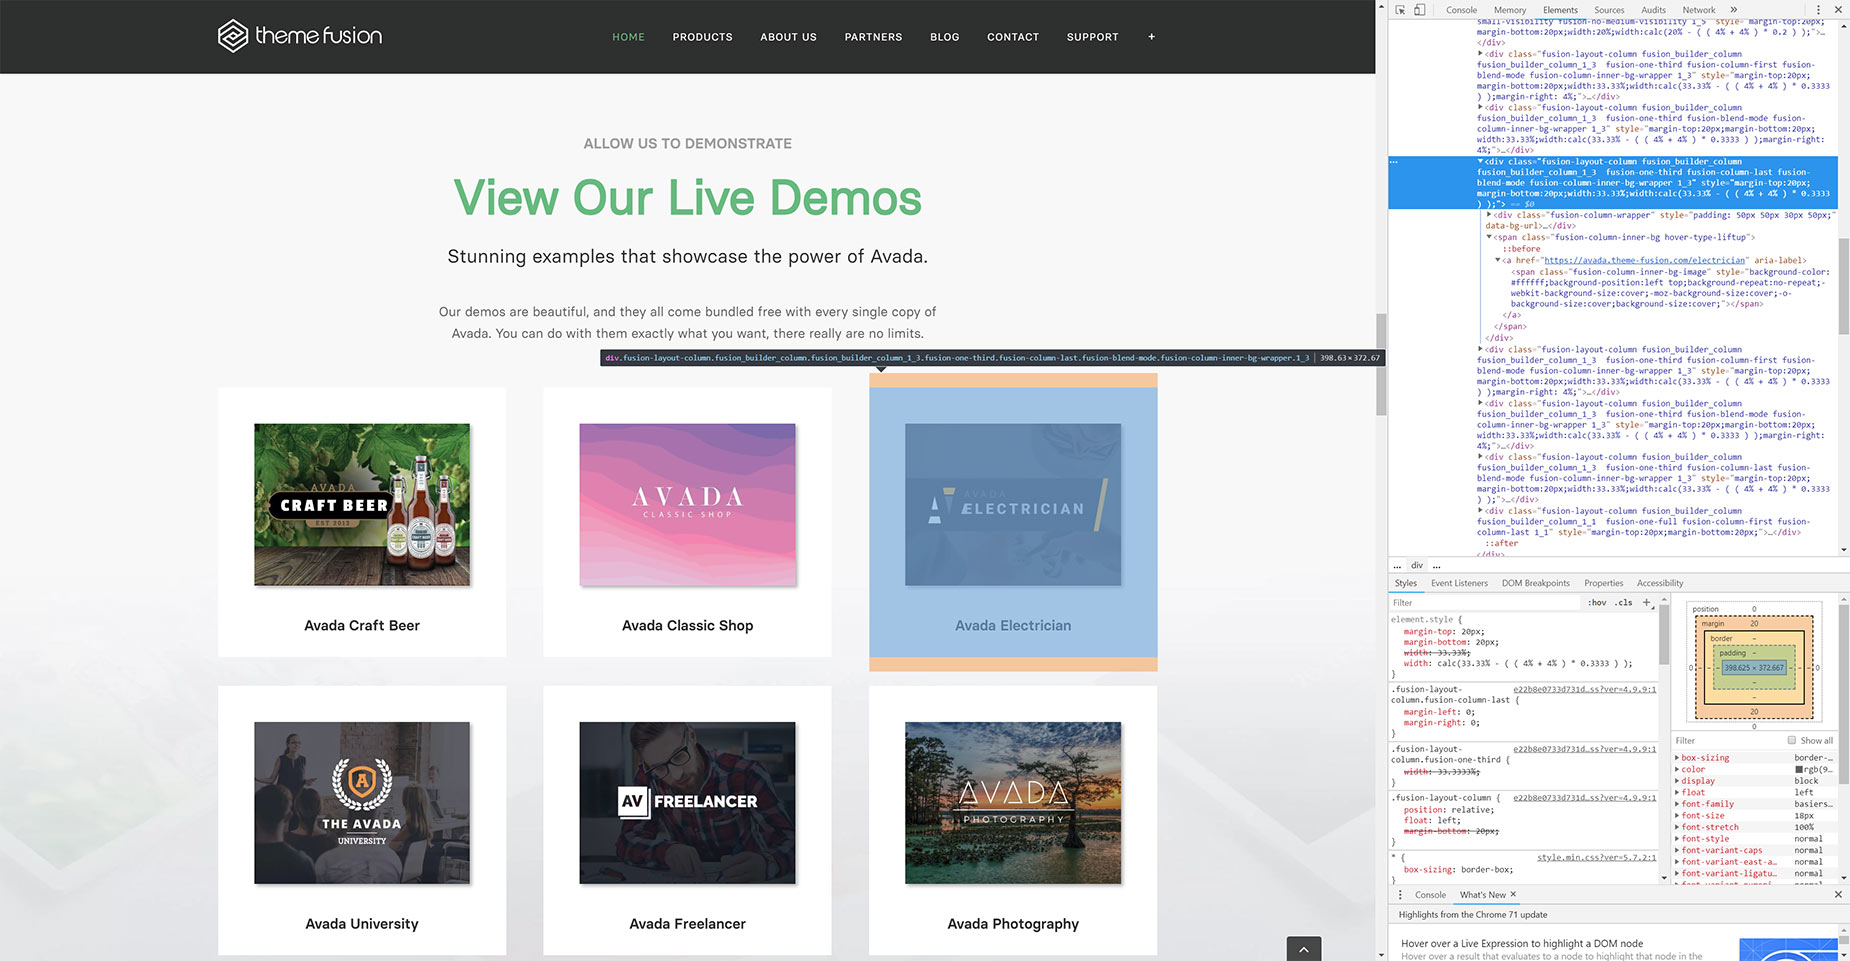Expand the float computed property

click(x=1678, y=793)
